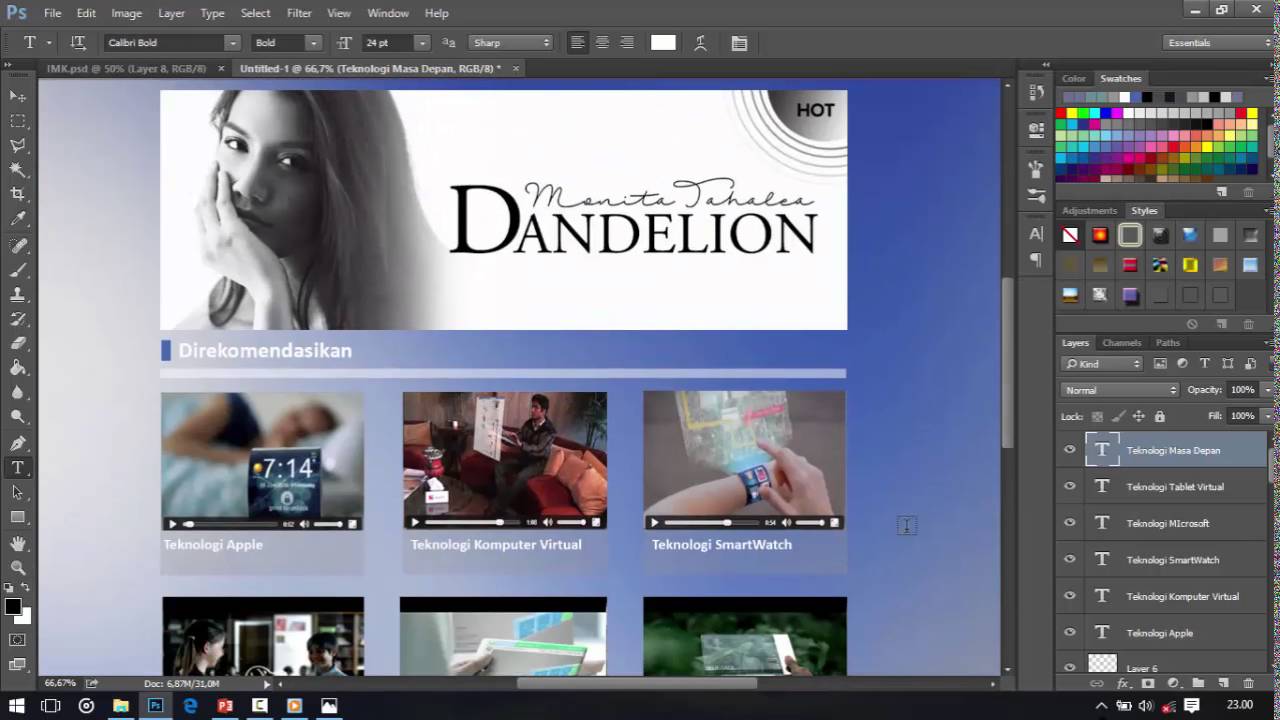Image resolution: width=1280 pixels, height=720 pixels.
Task: Hide the Teknologi Masa Depan layer
Action: pyautogui.click(x=1070, y=450)
